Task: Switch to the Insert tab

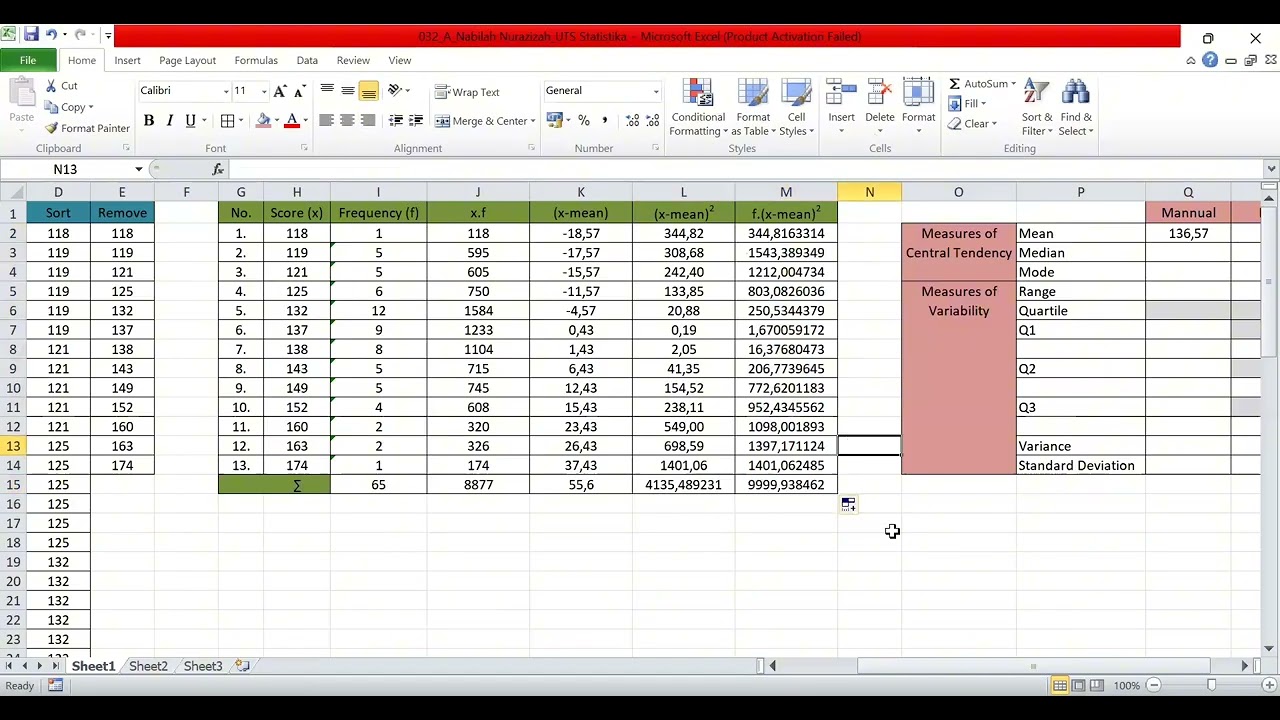Action: (127, 60)
